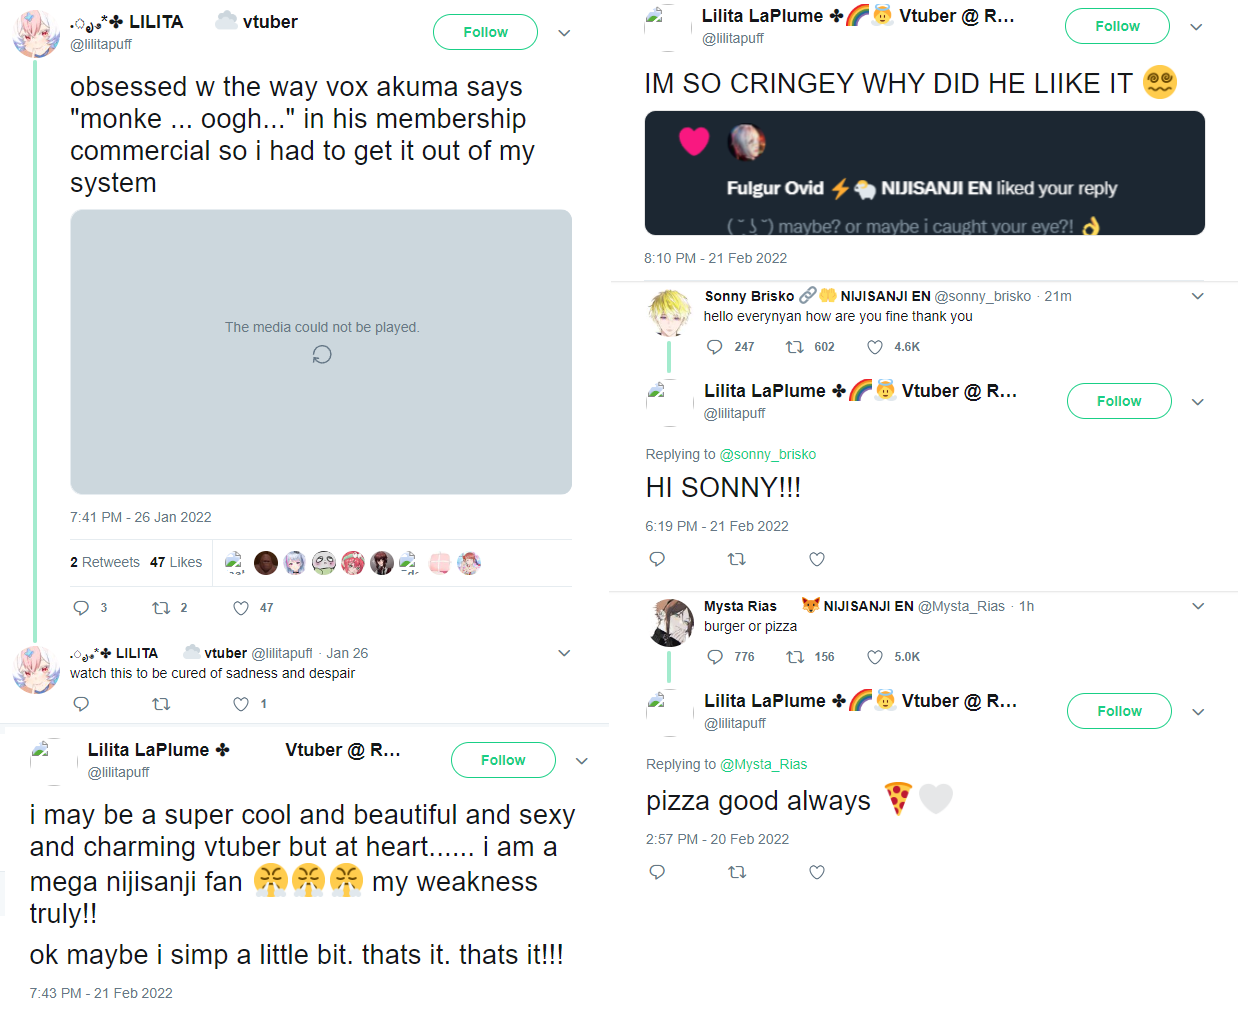Like Sonny Brisko's tweet with 4.6K likes
The width and height of the screenshot is (1238, 1018).
pyautogui.click(x=875, y=347)
